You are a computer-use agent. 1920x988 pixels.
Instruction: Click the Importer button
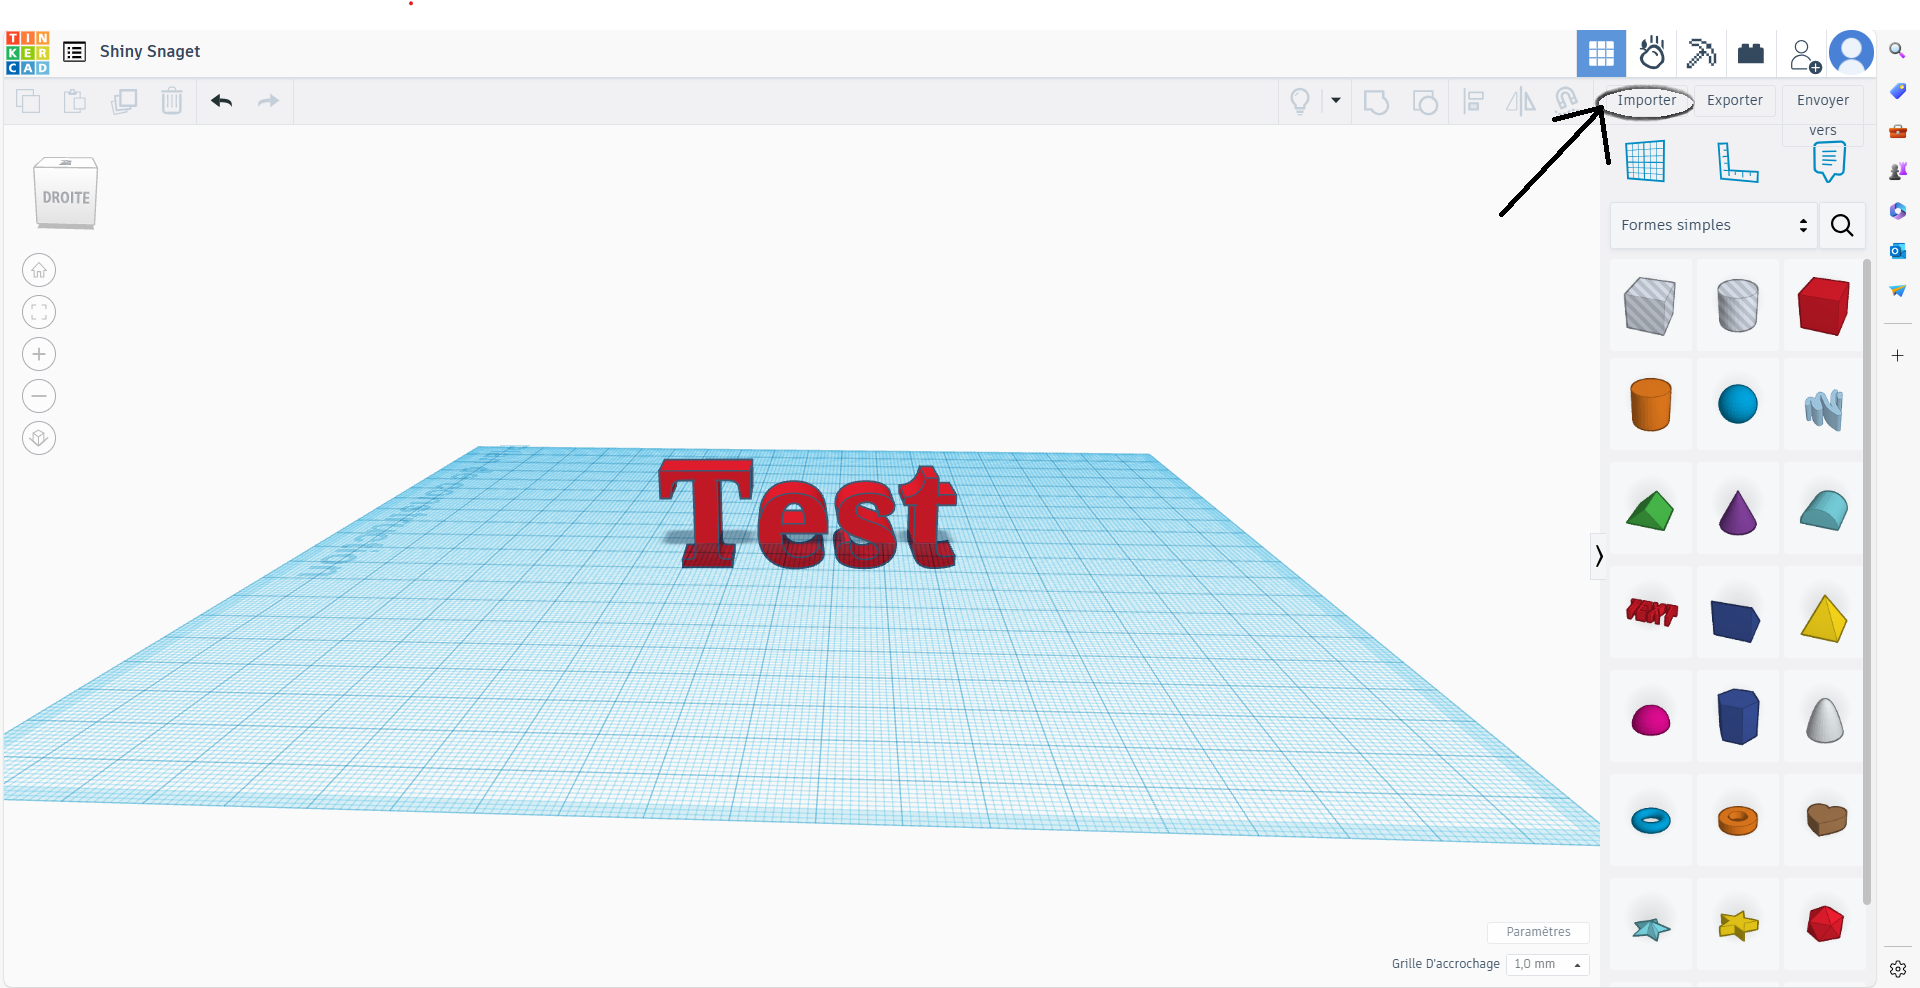click(1646, 100)
